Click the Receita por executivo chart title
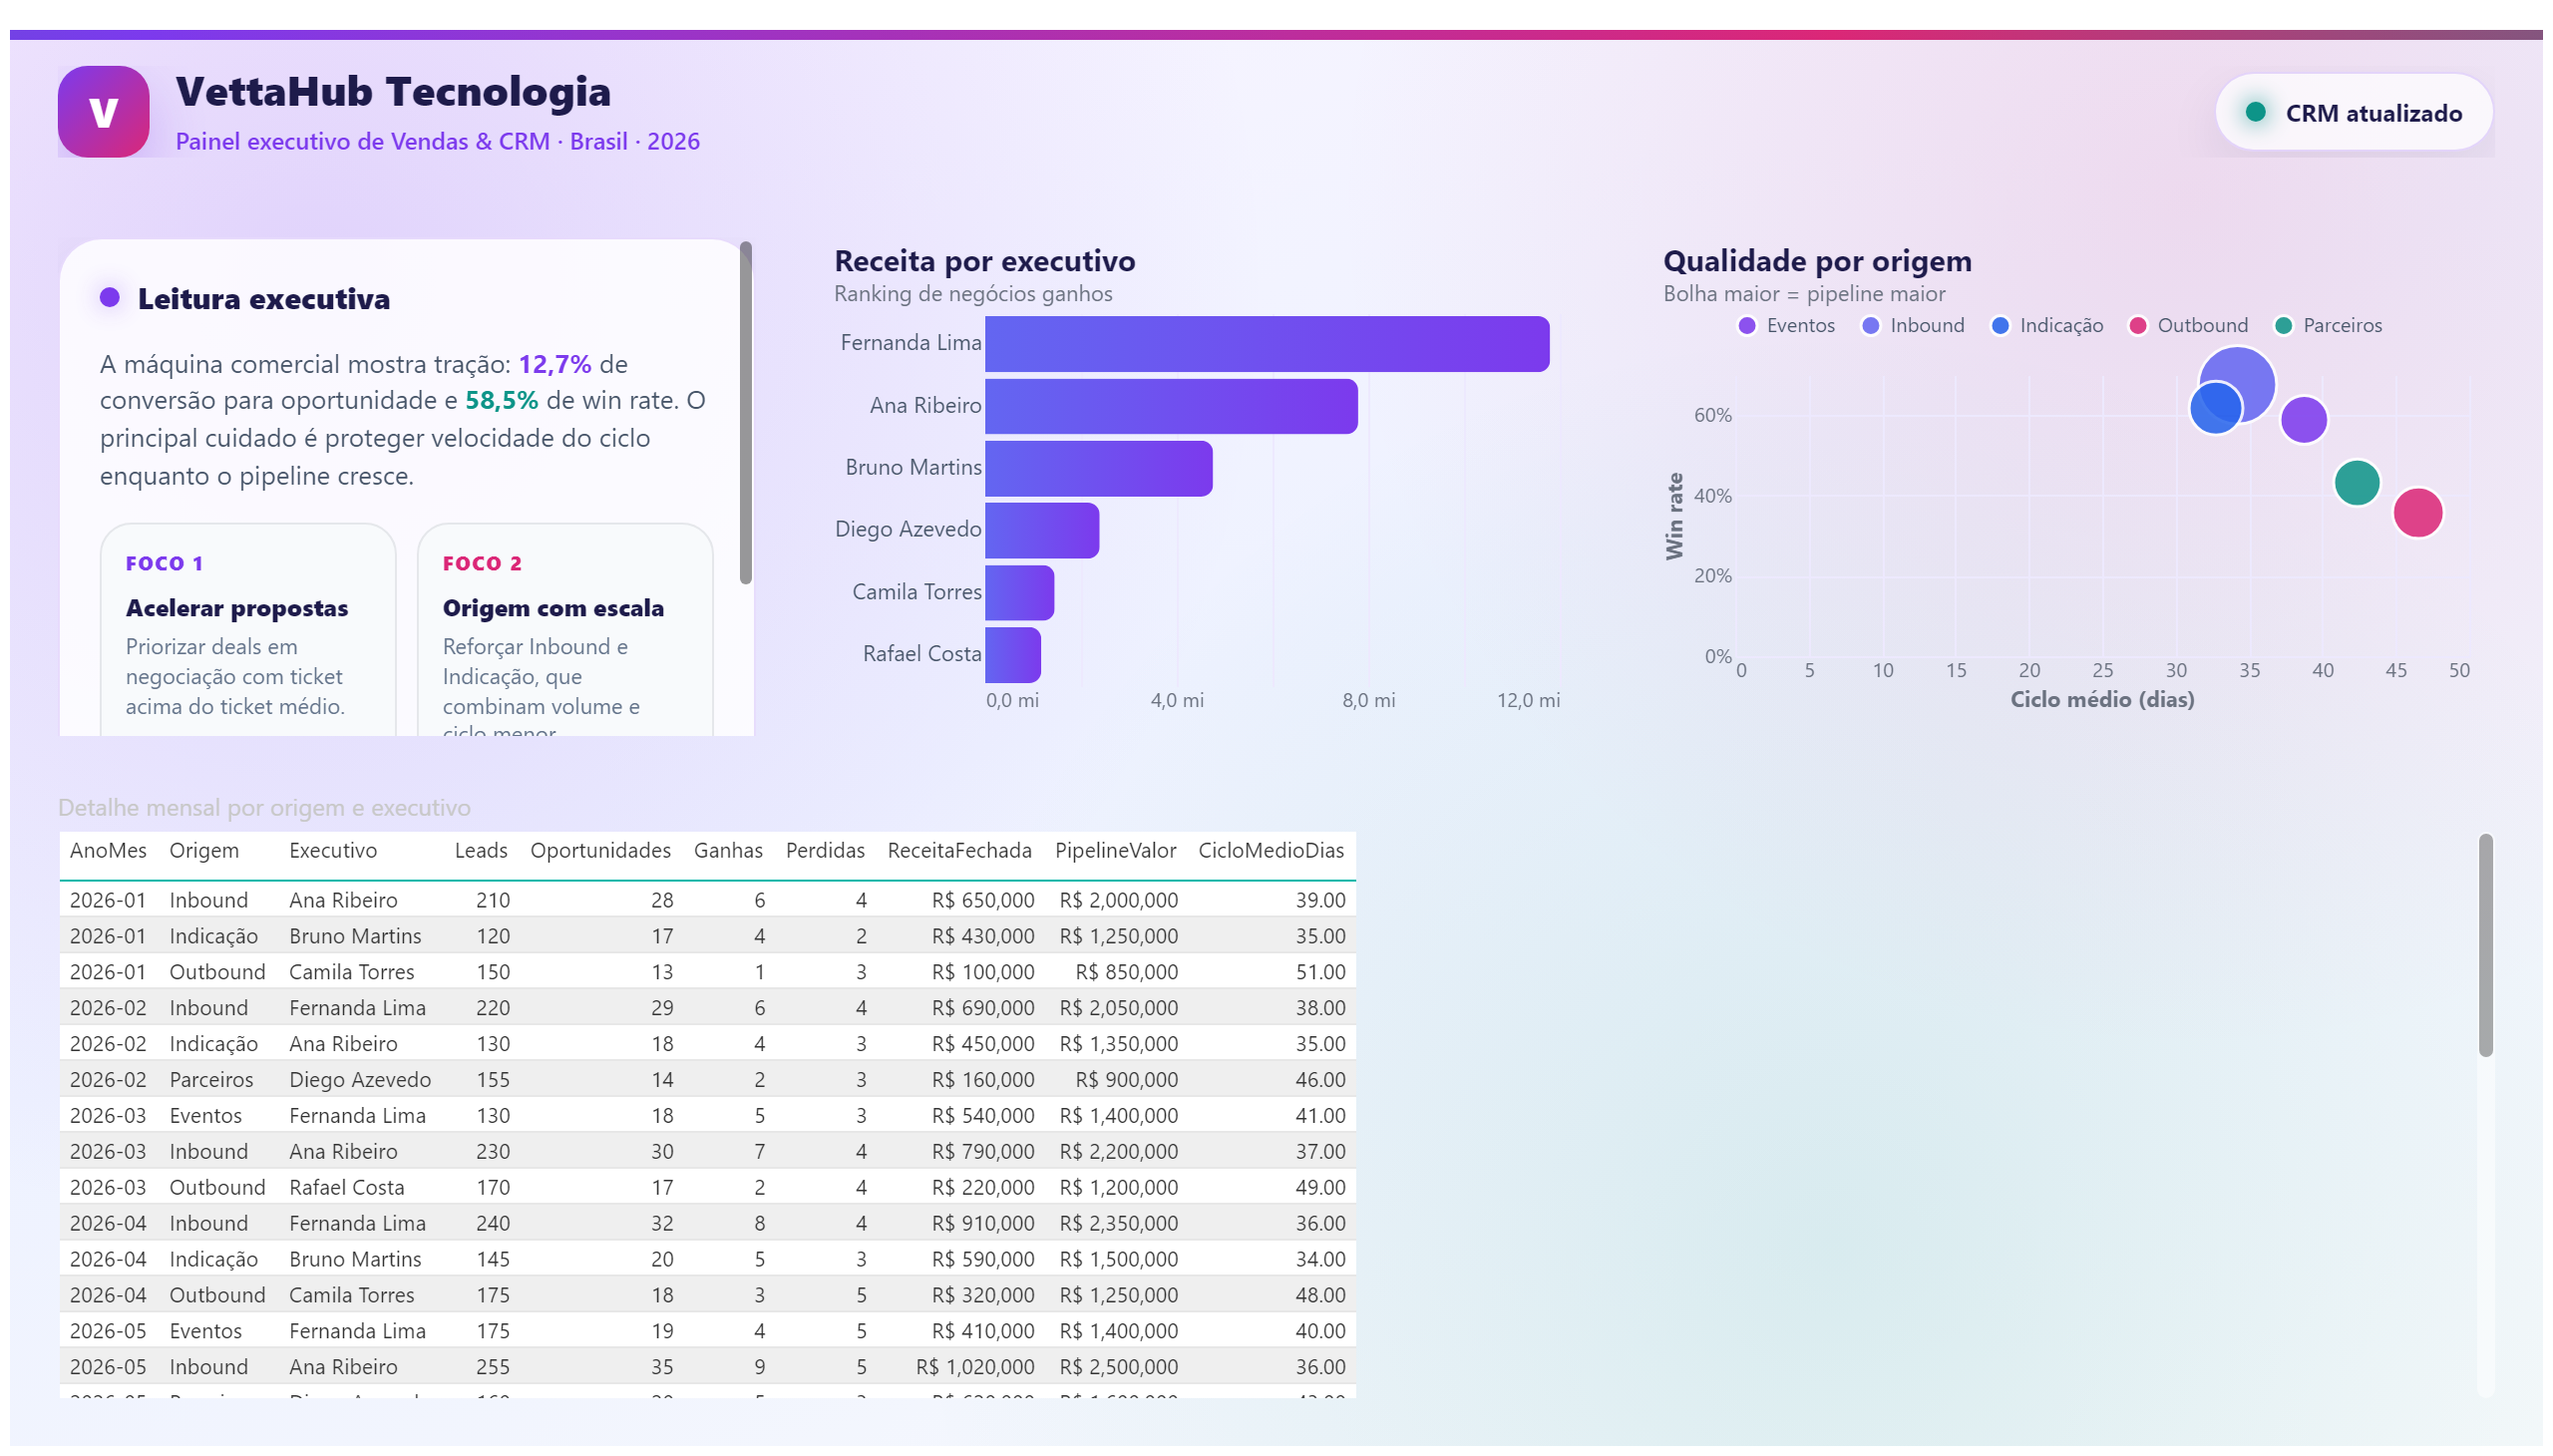This screenshot has height=1456, width=2553. [985, 261]
